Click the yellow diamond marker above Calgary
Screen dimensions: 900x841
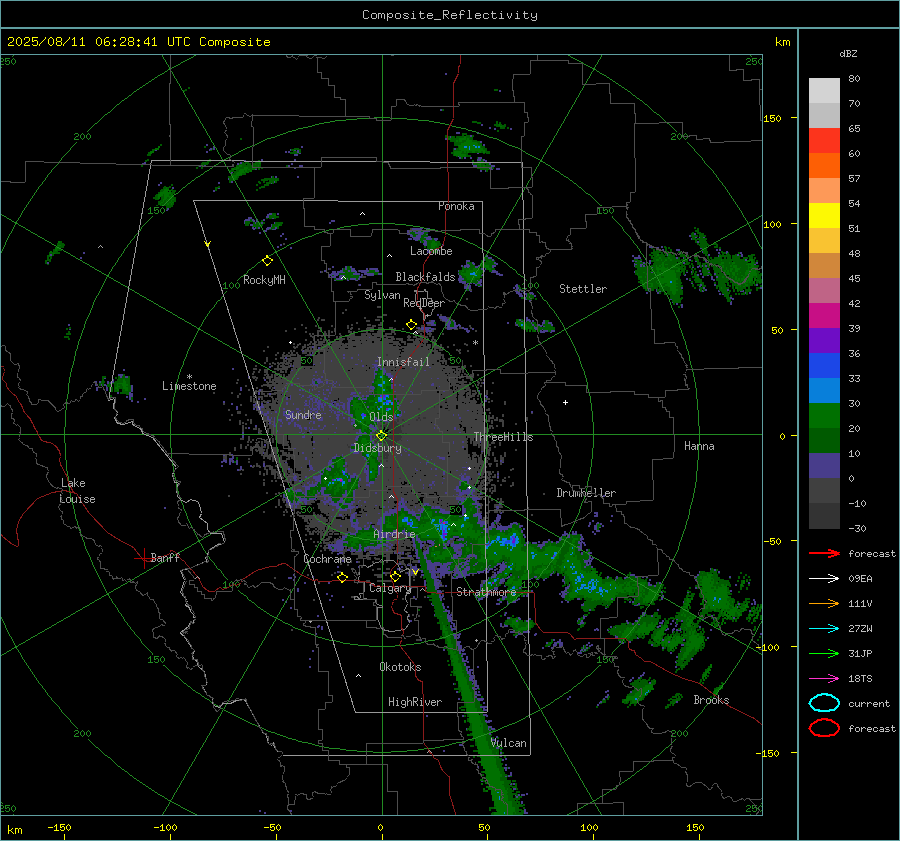pos(395,576)
